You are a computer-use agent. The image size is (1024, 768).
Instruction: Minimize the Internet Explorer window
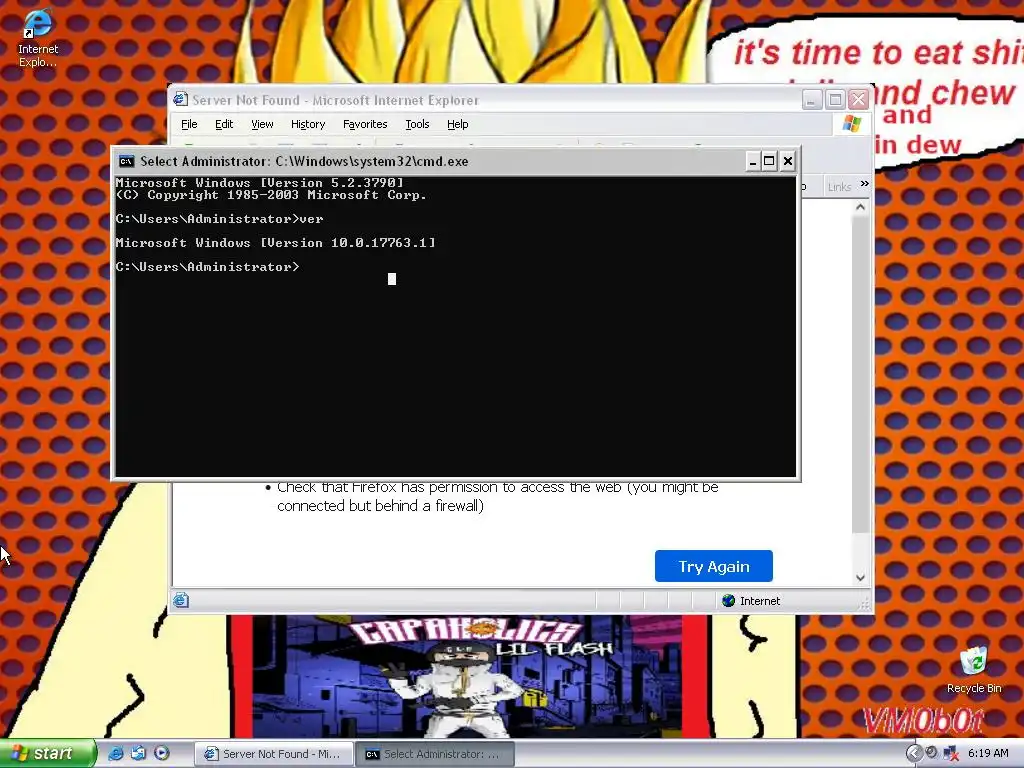(812, 100)
